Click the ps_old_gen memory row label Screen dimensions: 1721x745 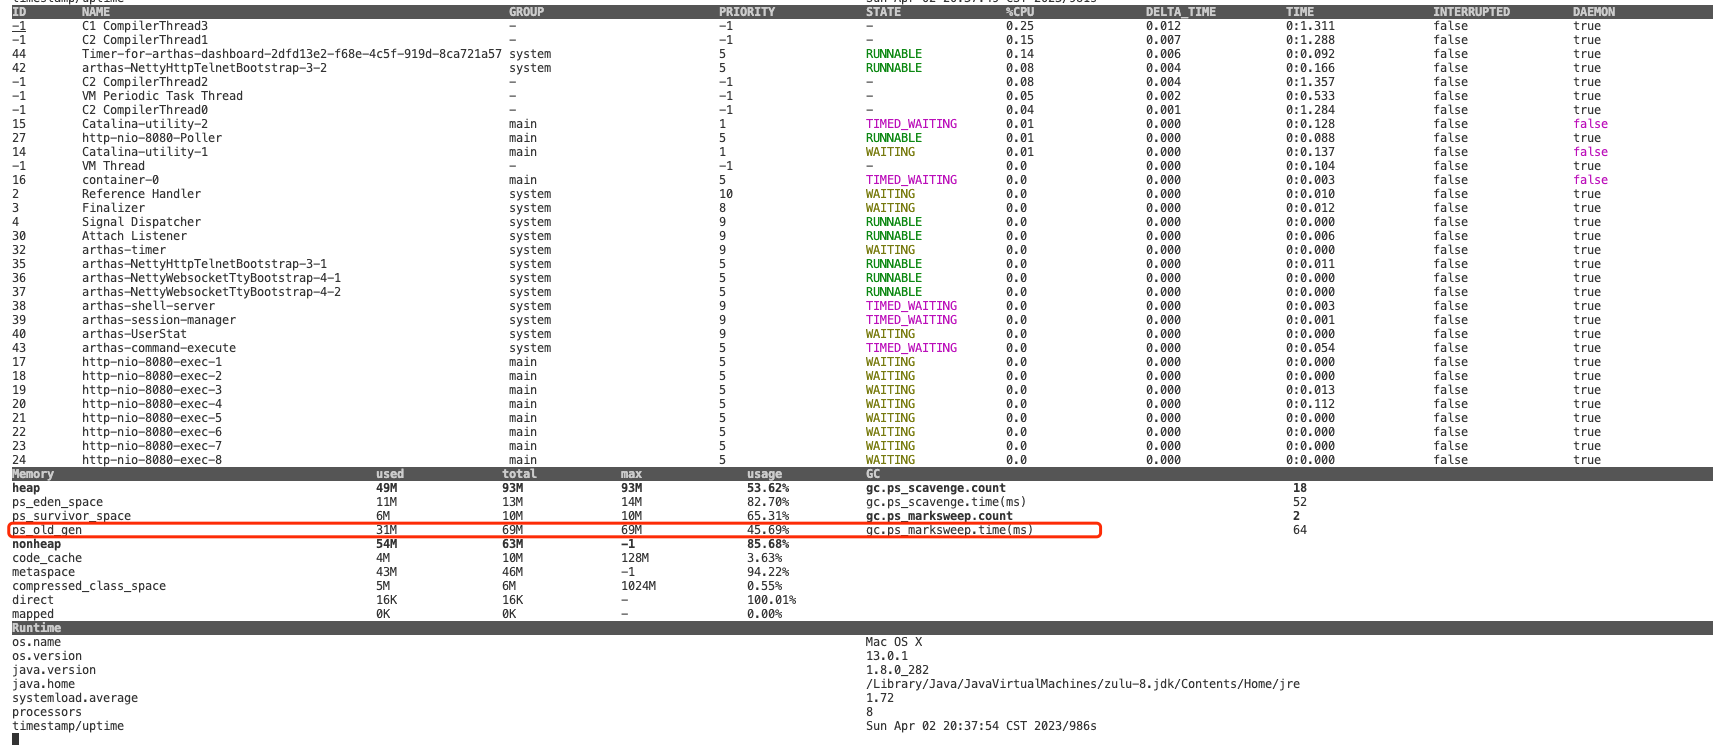click(47, 530)
